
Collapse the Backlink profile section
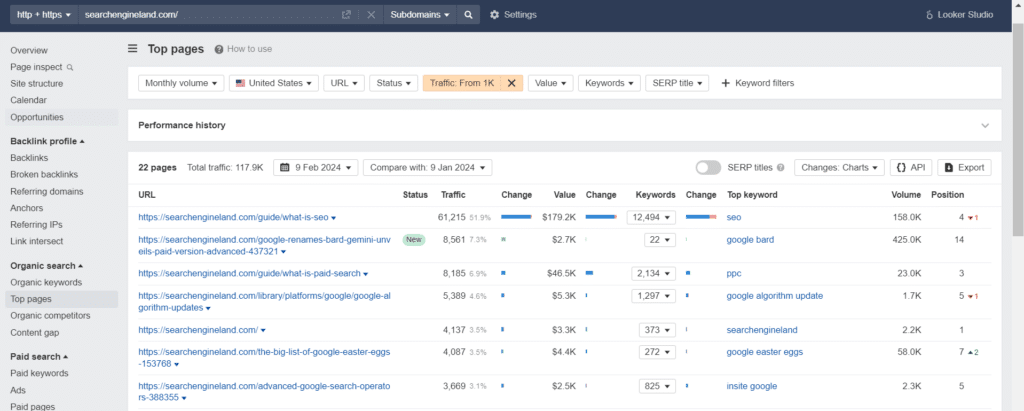click(x=48, y=141)
